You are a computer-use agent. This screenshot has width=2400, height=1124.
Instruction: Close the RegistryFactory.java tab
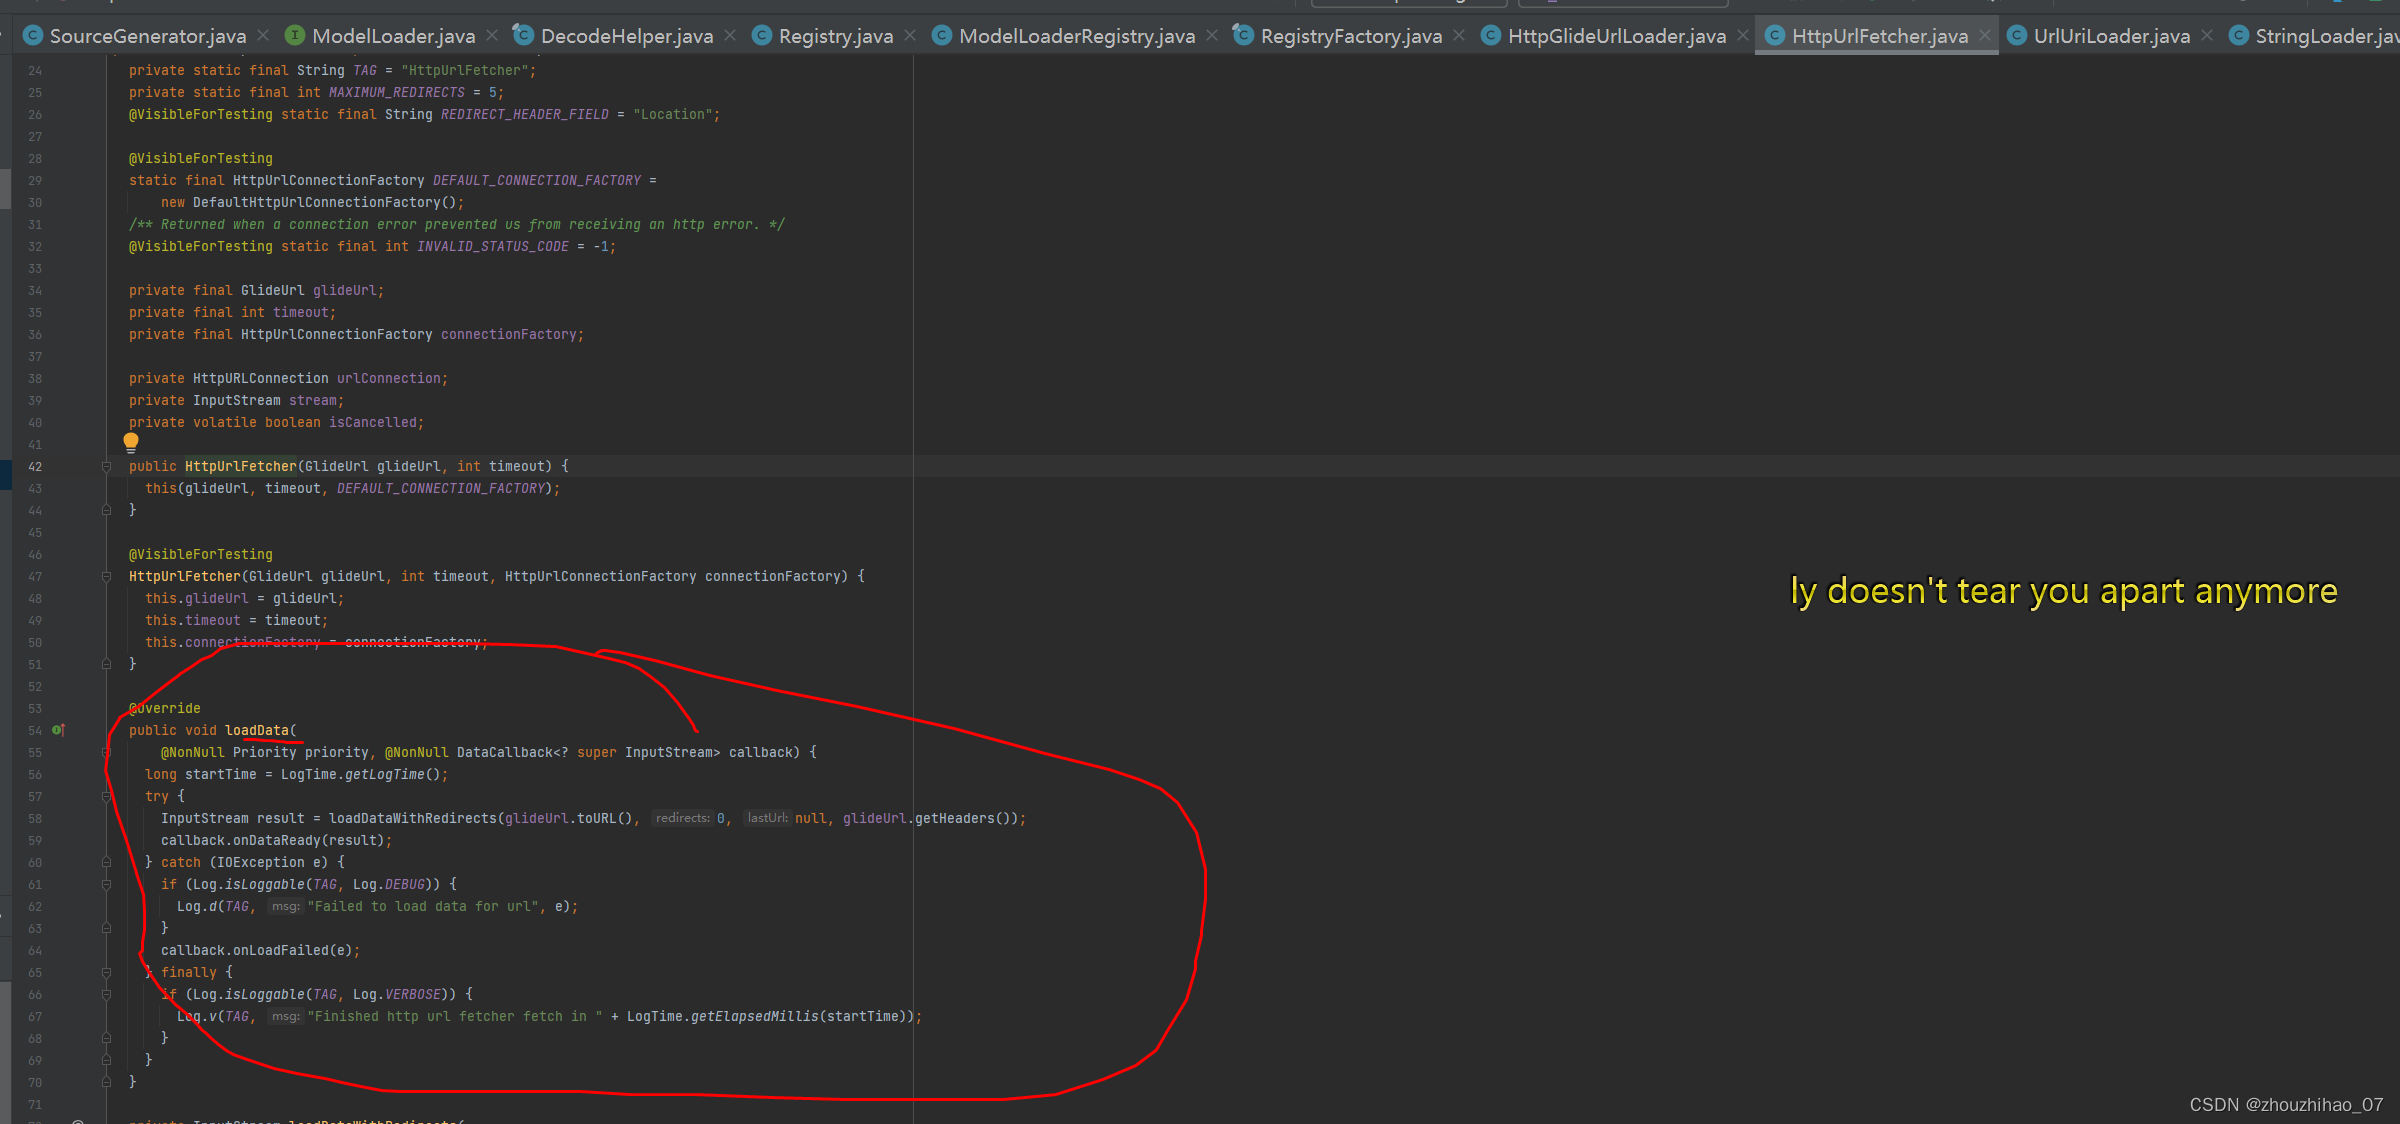(1459, 36)
